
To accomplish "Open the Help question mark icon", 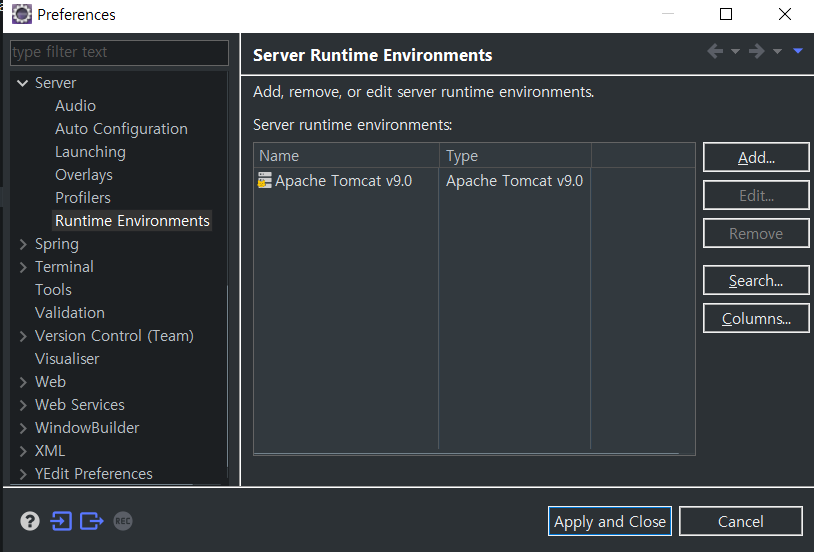I will [30, 521].
